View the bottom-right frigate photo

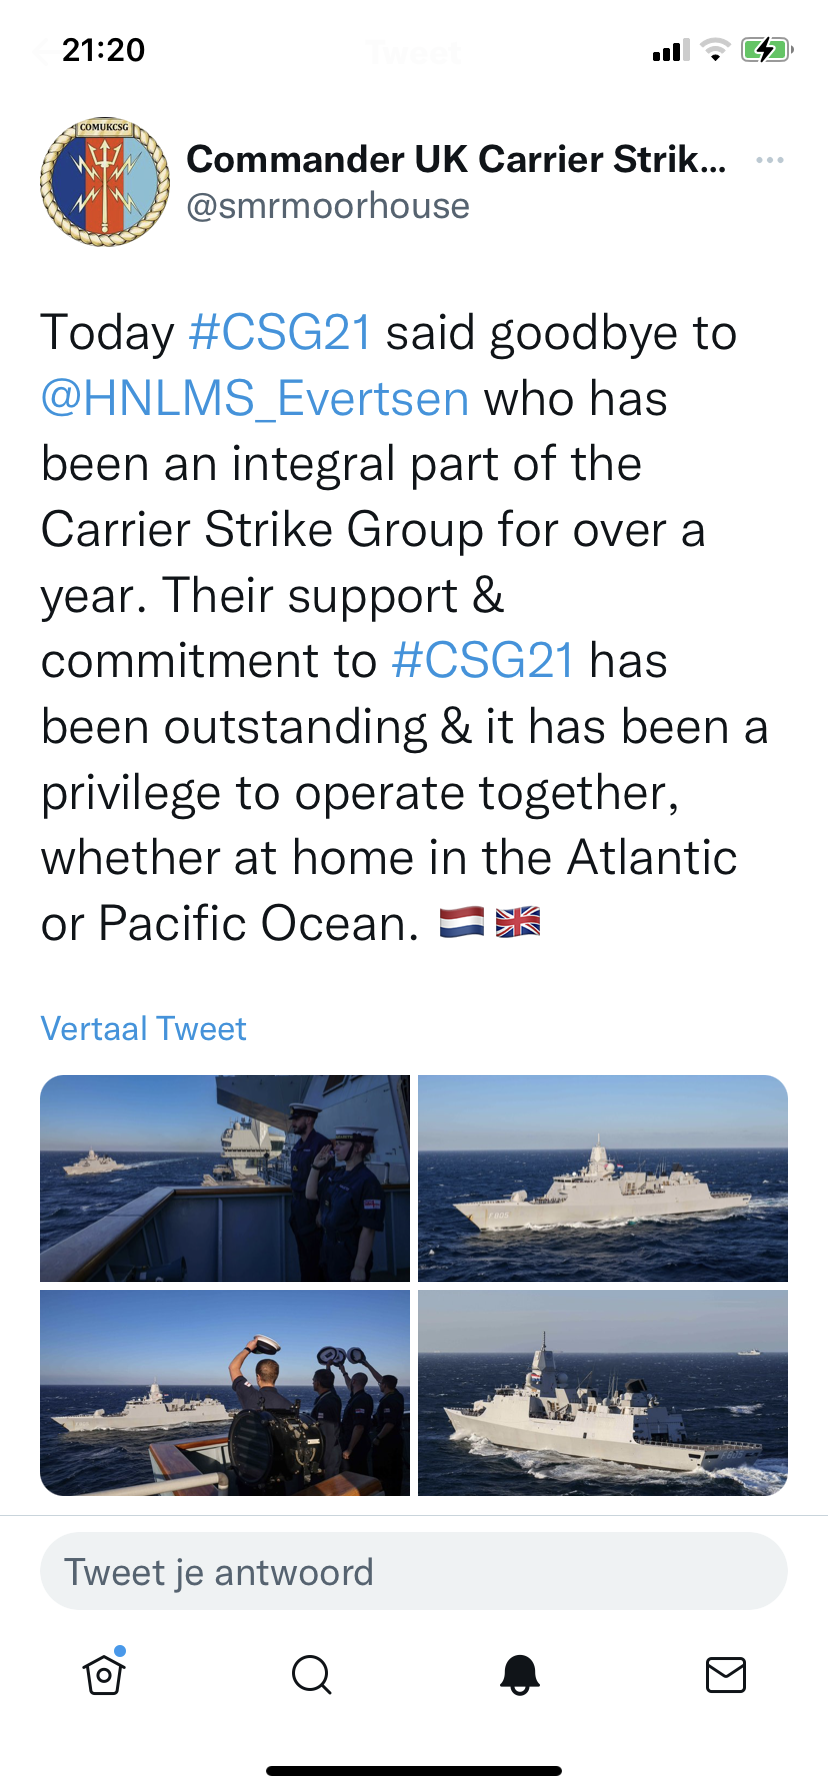(x=603, y=1393)
